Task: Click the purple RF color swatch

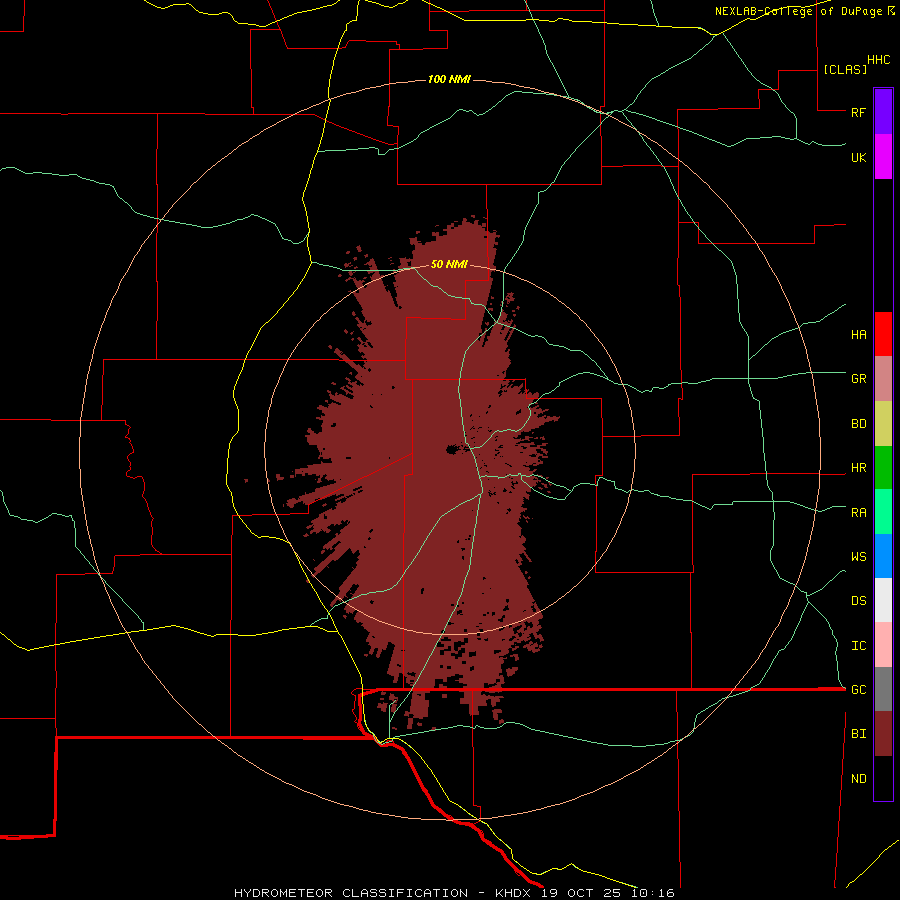Action: 883,112
